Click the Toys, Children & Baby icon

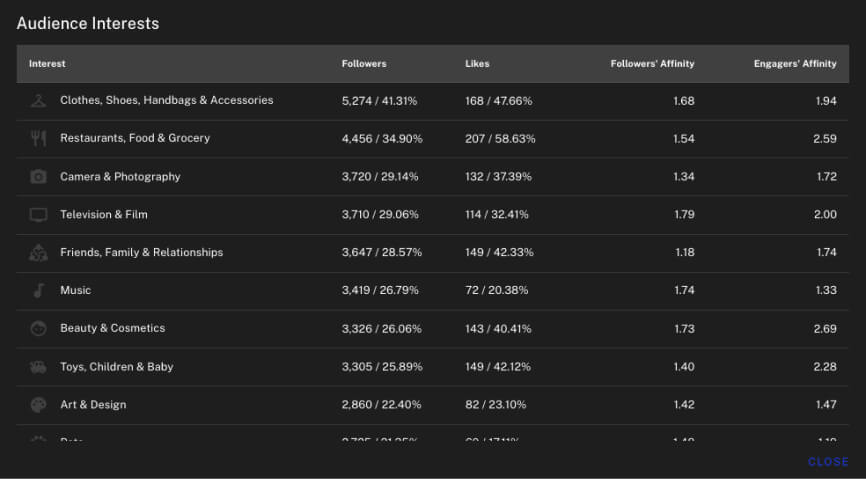[38, 367]
